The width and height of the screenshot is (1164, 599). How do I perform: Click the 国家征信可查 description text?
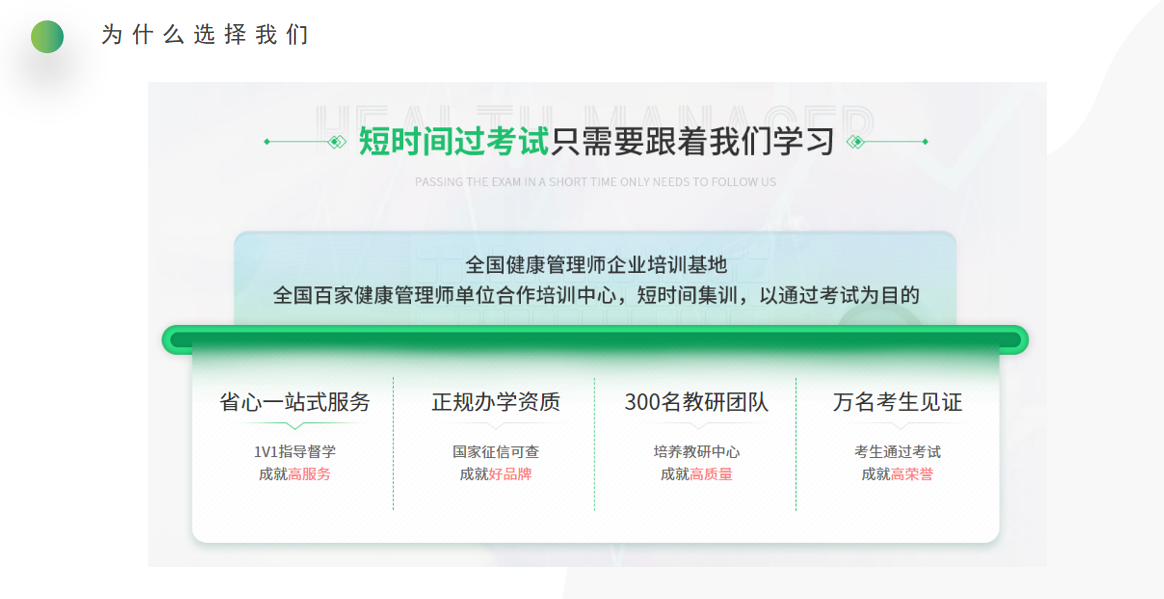pyautogui.click(x=495, y=452)
